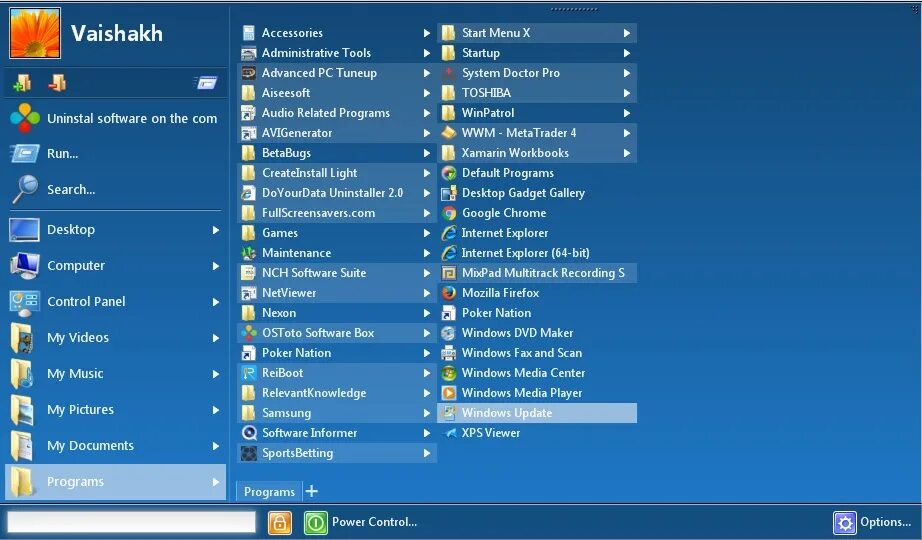Viewport: 922px width, 540px height.
Task: Click the remove folder icon with red minus
Action: (57, 83)
